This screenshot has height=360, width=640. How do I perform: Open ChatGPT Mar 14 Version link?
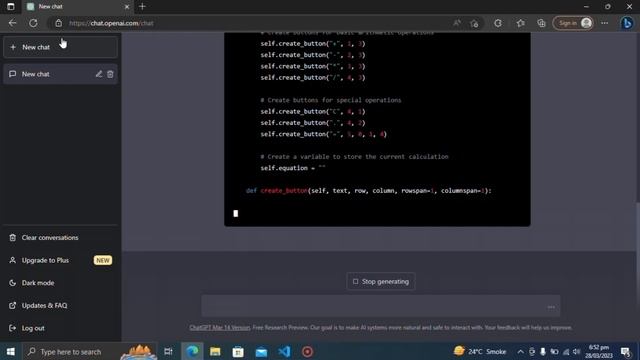click(x=220, y=327)
